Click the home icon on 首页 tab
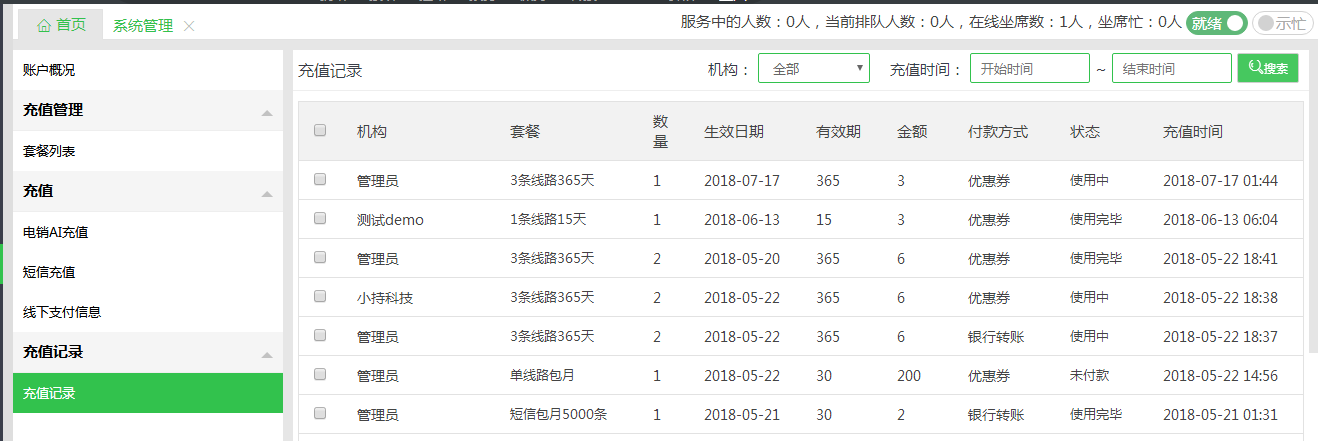Screen dimensions: 1318x441 [x=43, y=25]
